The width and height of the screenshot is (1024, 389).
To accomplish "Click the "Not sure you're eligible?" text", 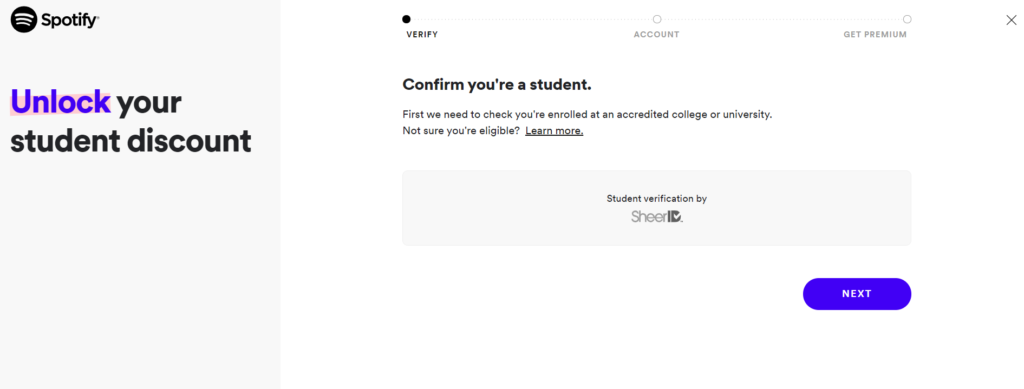I will 461,131.
